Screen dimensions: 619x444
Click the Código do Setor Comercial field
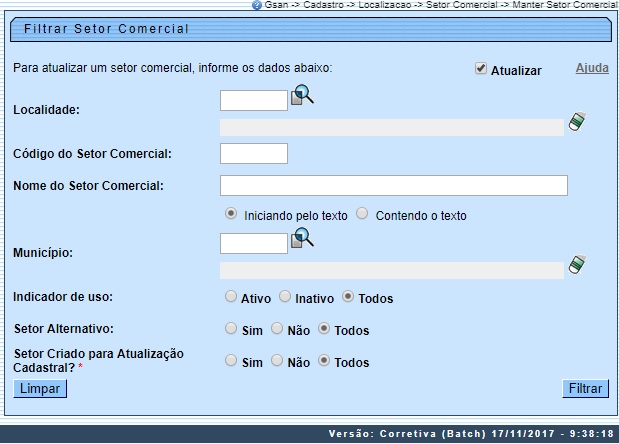(253, 153)
